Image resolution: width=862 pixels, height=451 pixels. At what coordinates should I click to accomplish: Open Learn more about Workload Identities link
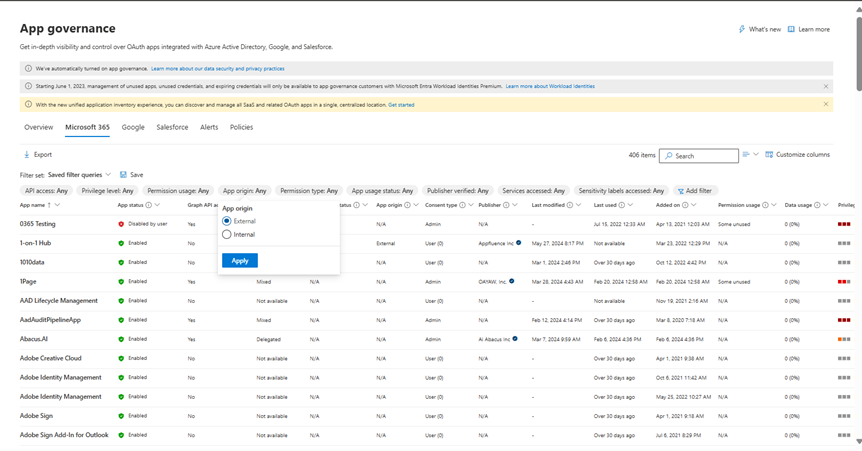click(x=550, y=86)
